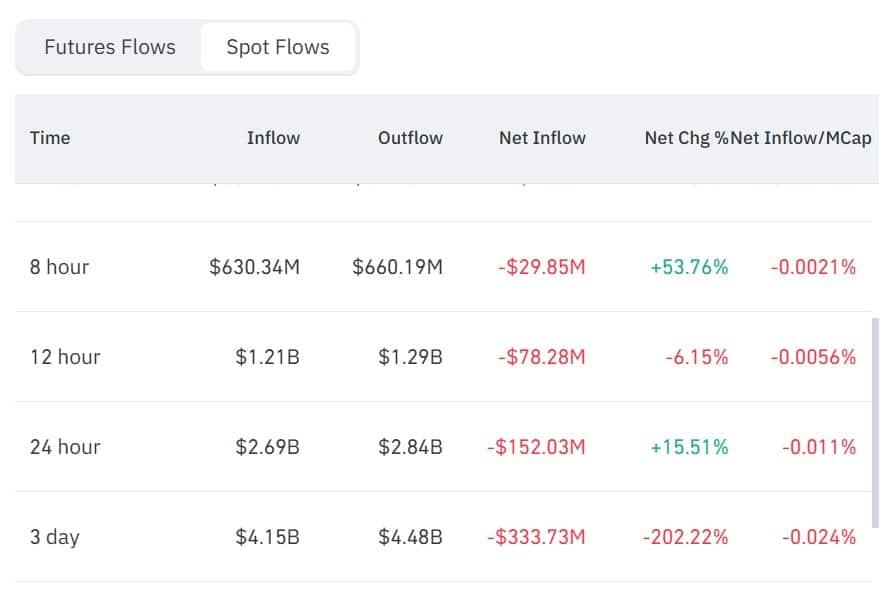The image size is (893, 592).
Task: Click the $660.19M outflow value
Action: point(398,267)
